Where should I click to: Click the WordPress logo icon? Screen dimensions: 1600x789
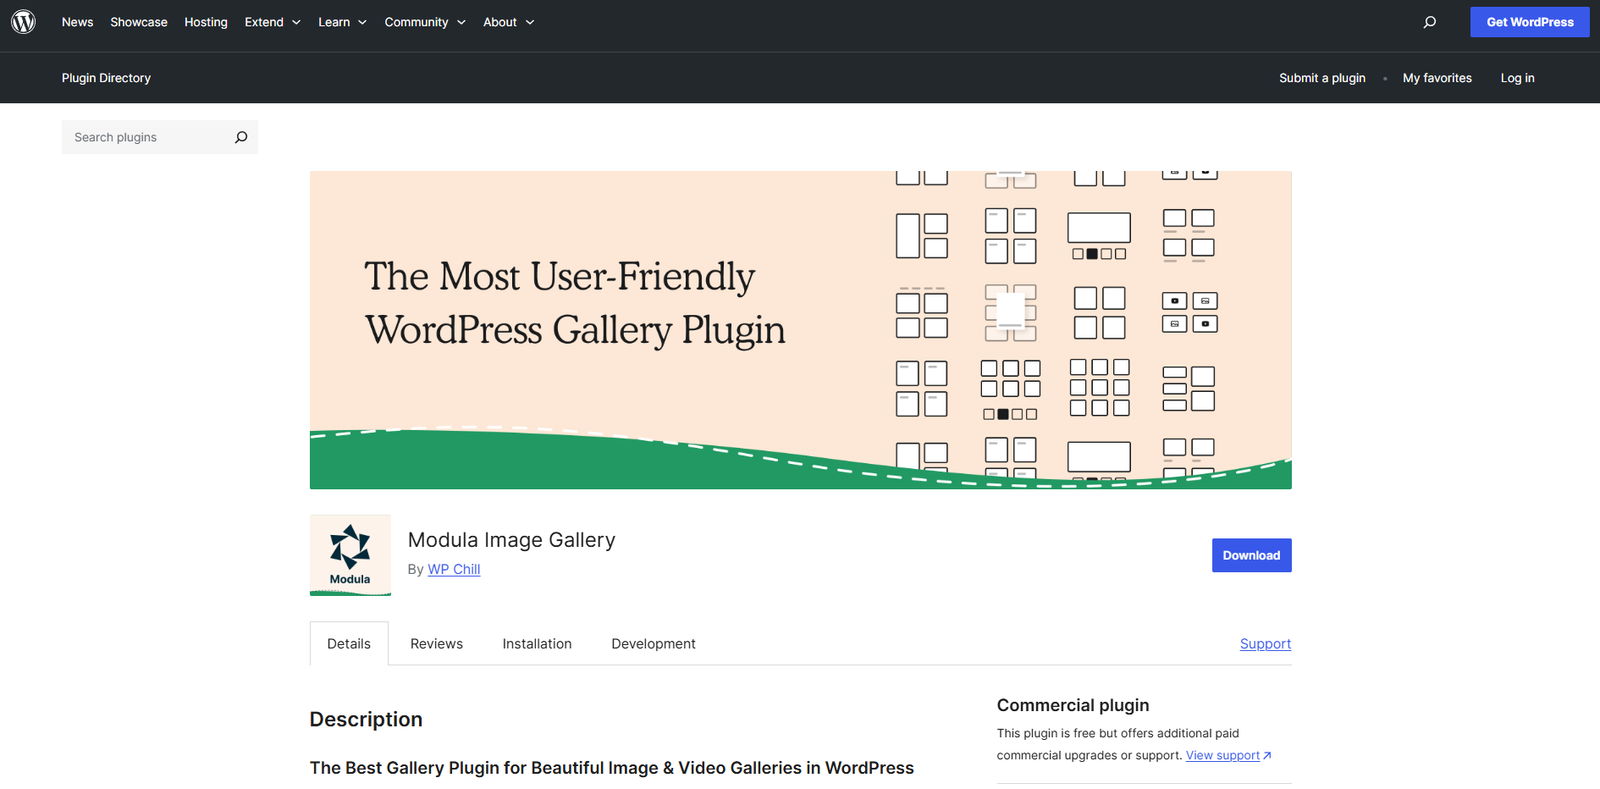point(23,22)
